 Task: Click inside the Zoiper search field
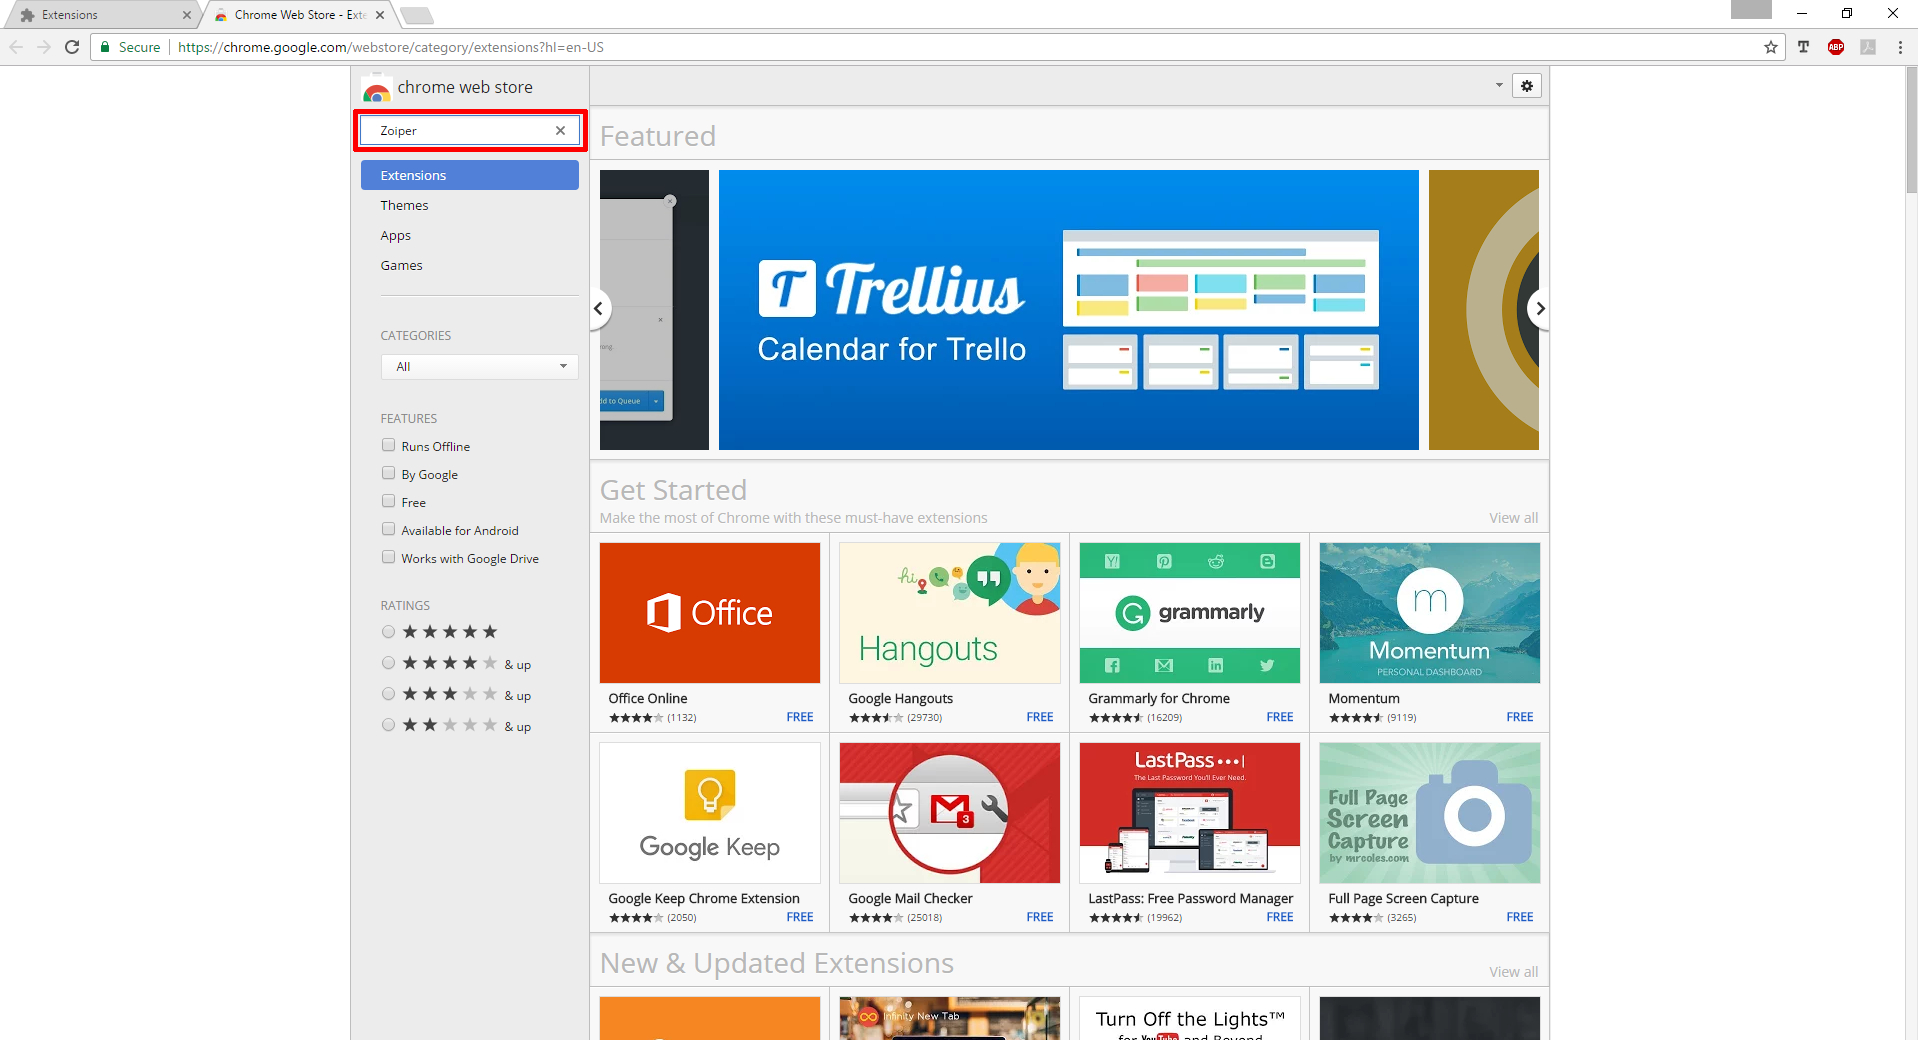pos(460,131)
